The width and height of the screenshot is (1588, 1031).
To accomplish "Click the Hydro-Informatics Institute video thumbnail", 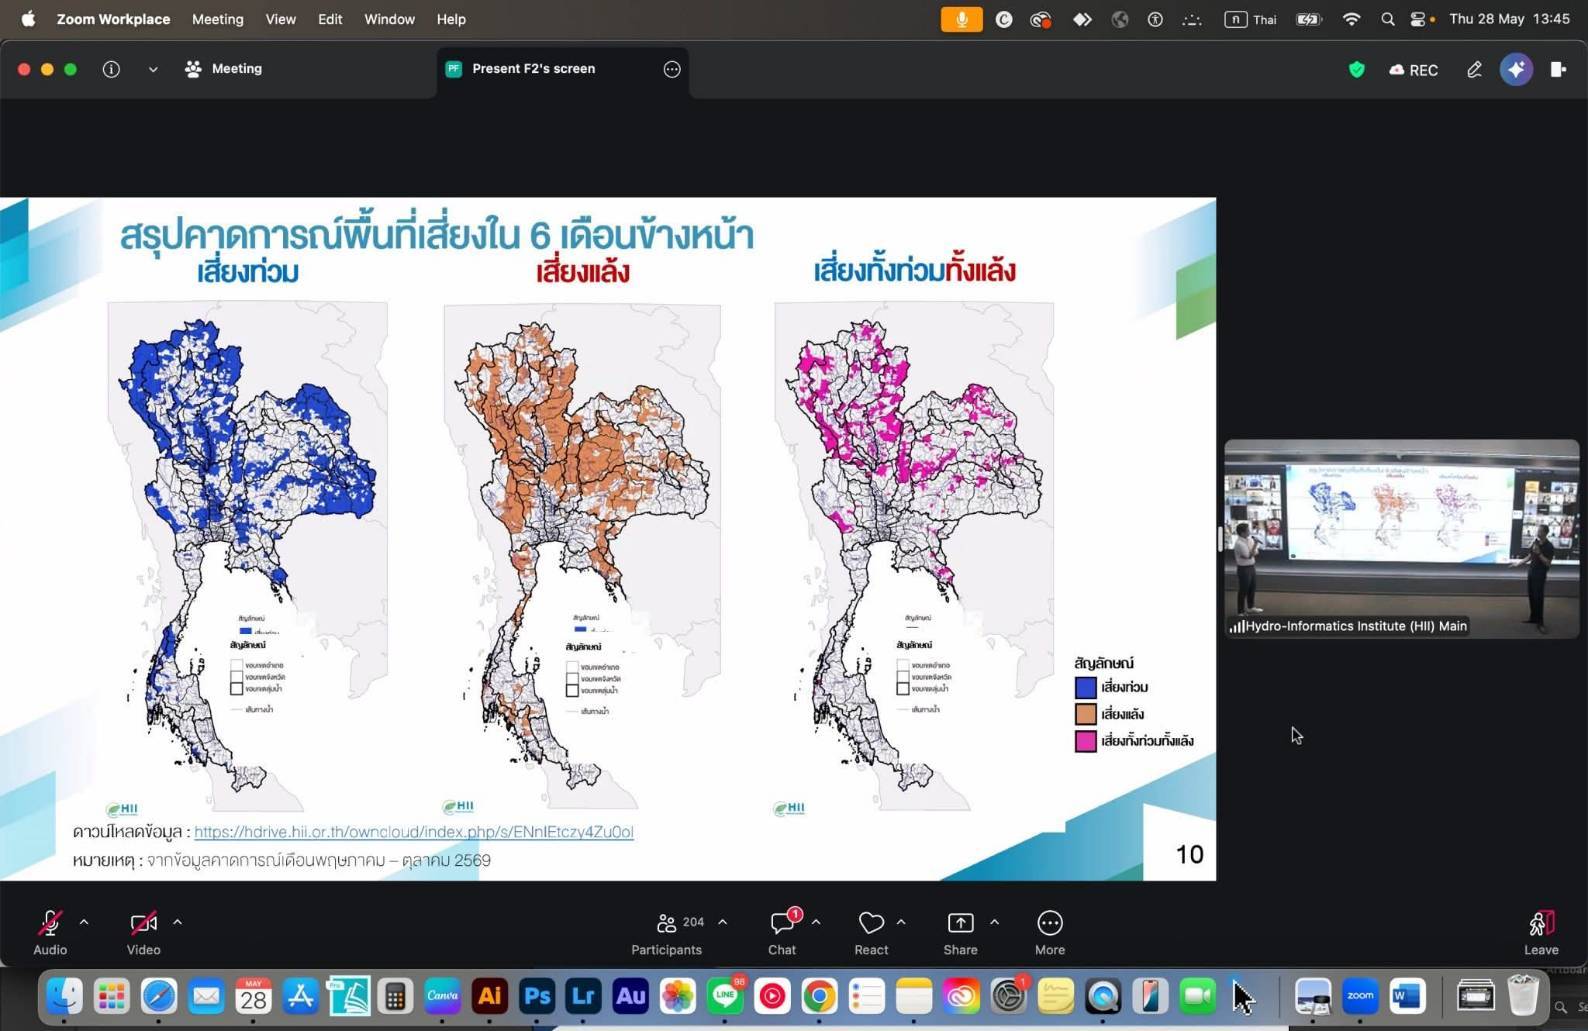I will (1401, 538).
